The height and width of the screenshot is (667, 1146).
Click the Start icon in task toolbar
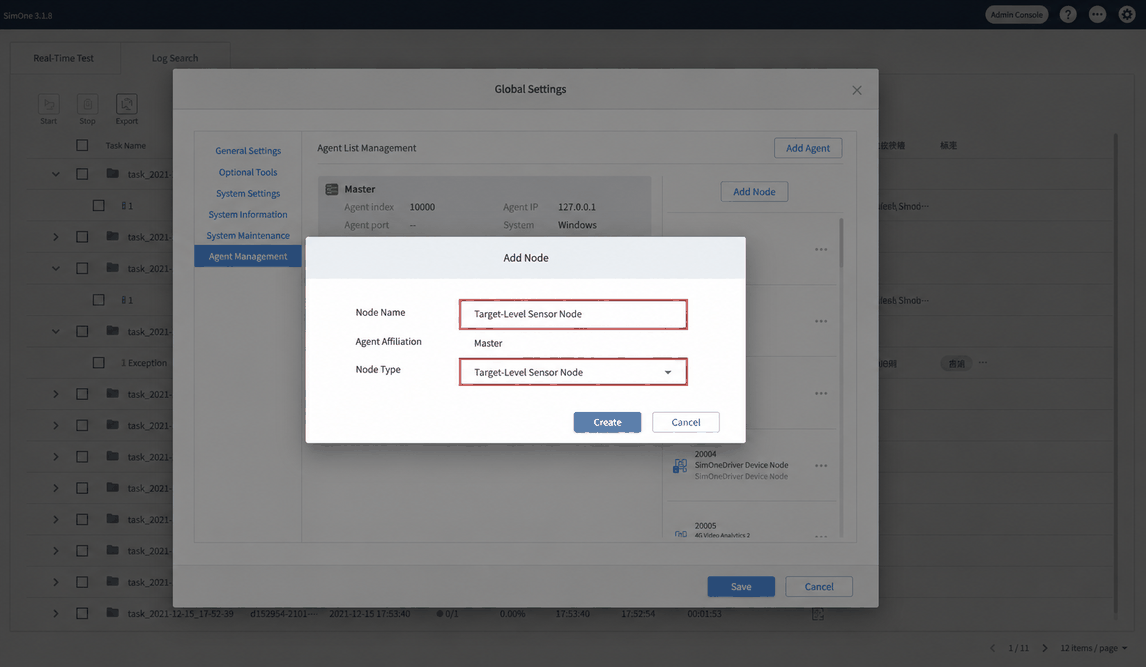click(48, 104)
